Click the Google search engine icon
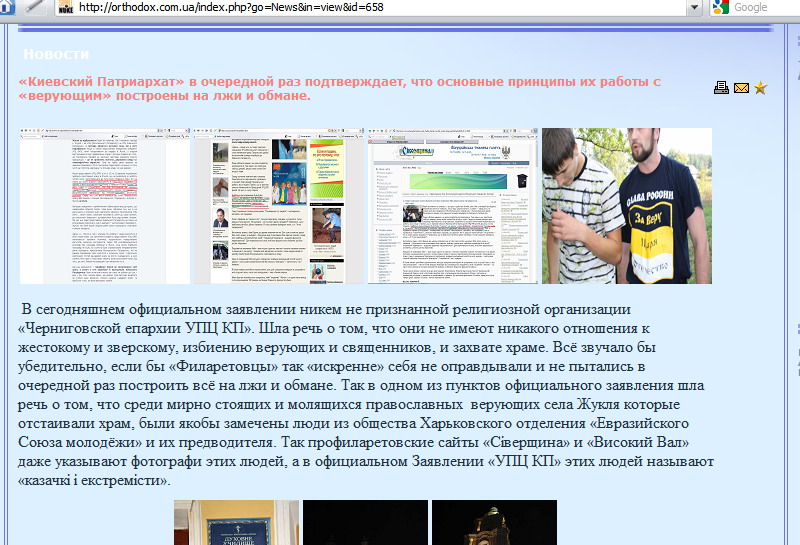 tap(719, 8)
